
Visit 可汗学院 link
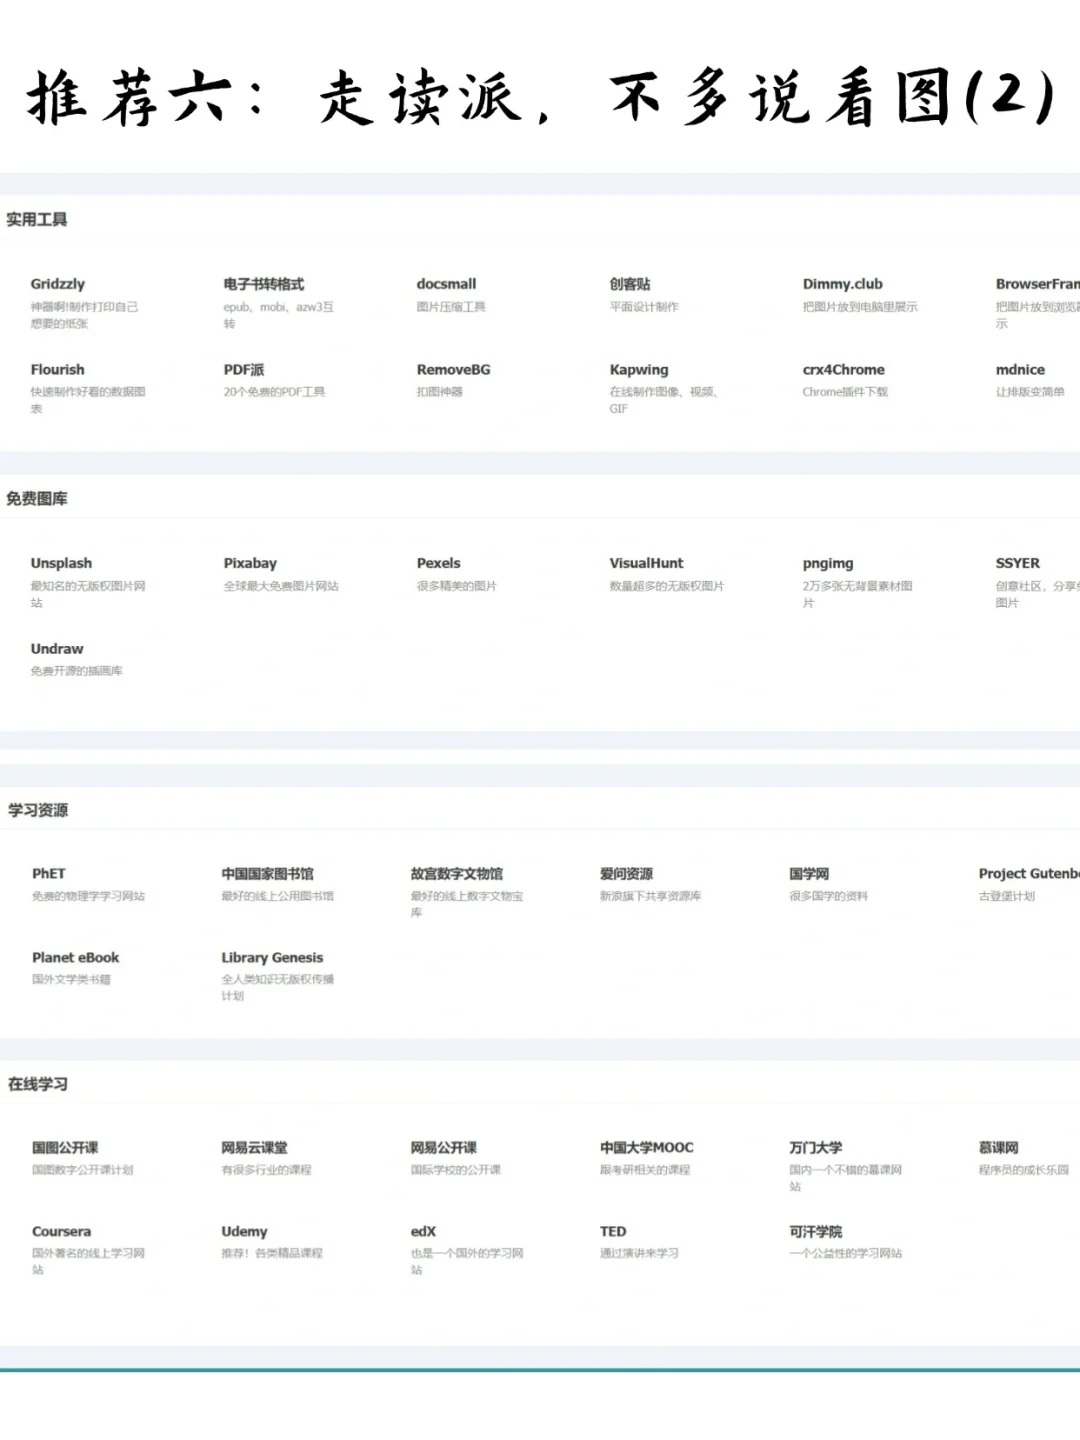[x=815, y=1231]
